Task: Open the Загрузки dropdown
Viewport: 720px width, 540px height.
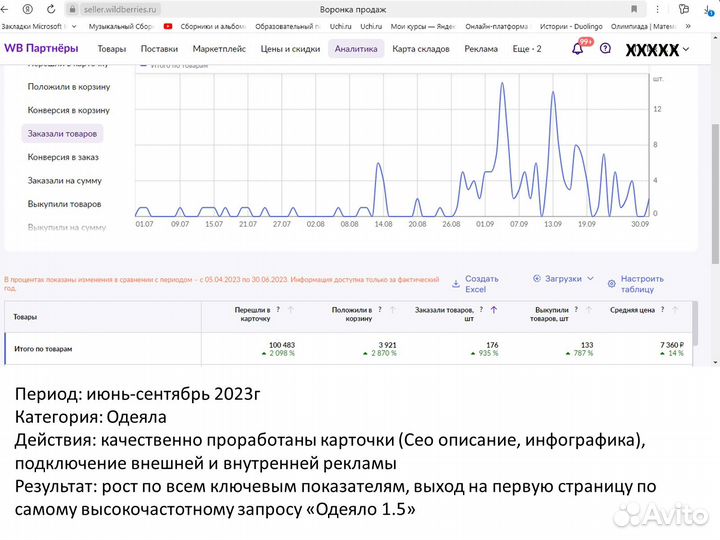Action: [563, 279]
